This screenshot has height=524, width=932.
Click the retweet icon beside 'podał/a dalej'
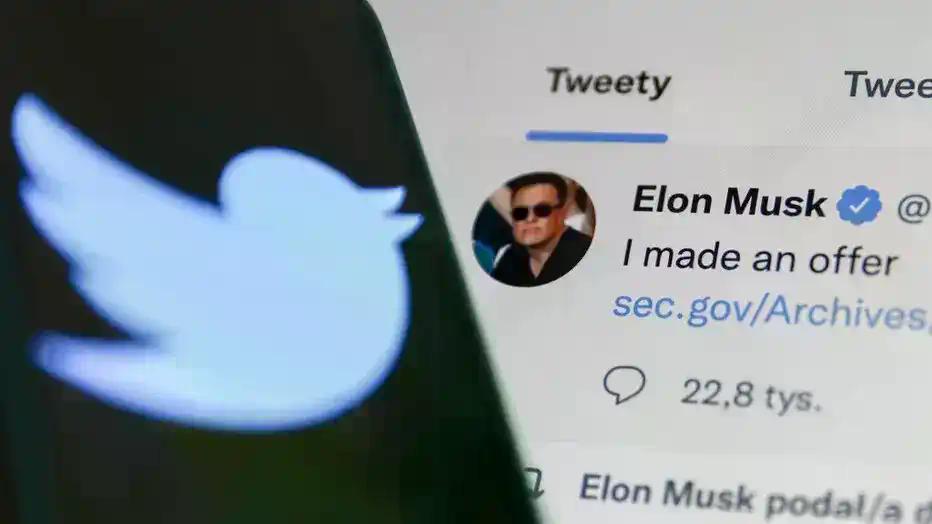pyautogui.click(x=533, y=483)
